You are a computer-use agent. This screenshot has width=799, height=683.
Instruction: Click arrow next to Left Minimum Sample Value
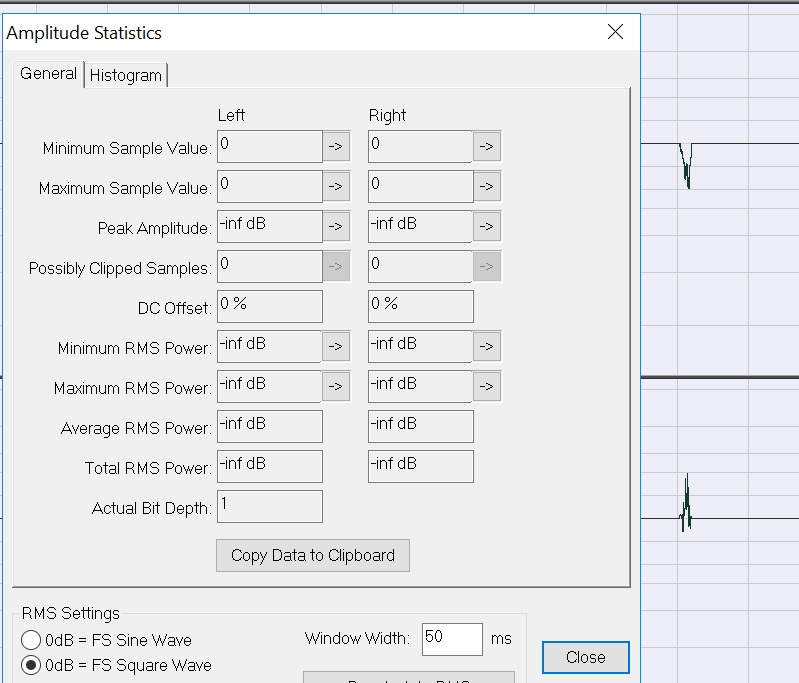coord(336,147)
